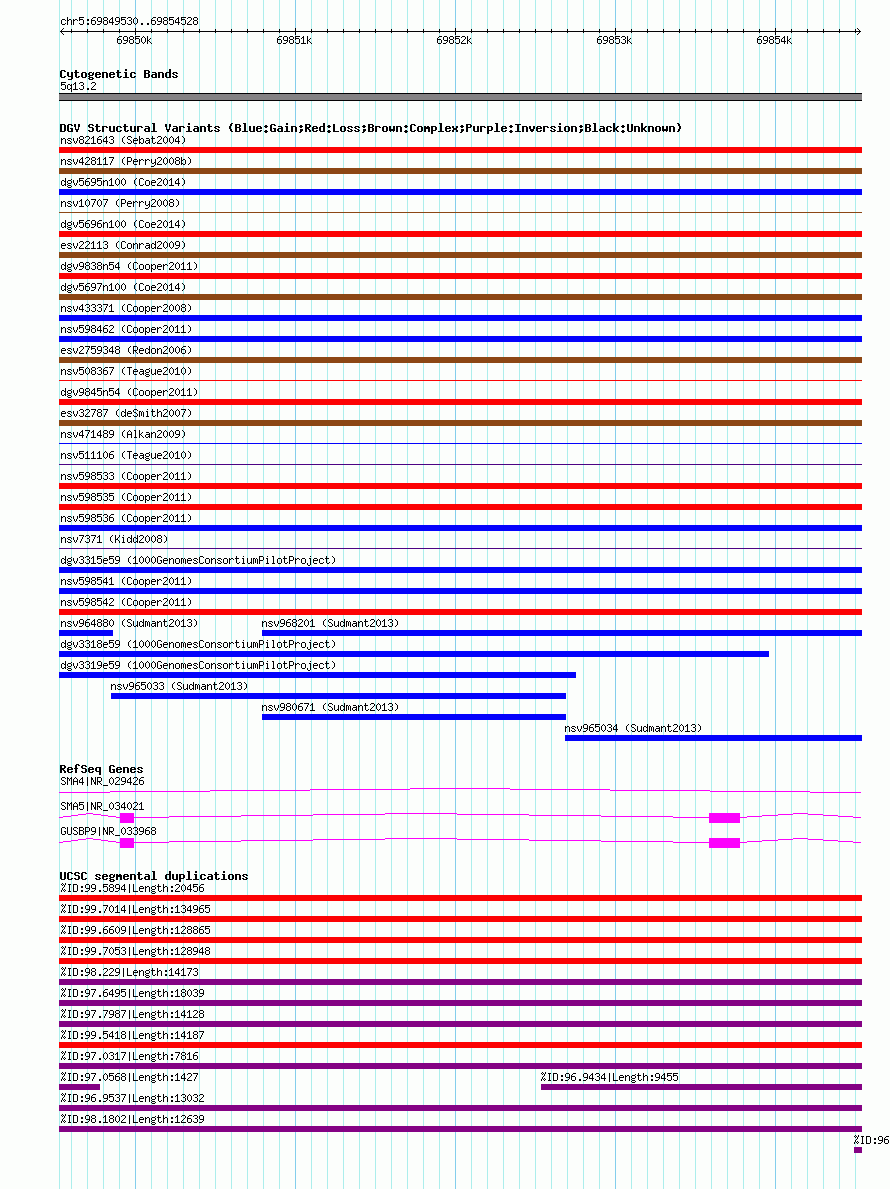Select variant esv2759348 (Redon2006)
The height and width of the screenshot is (1189, 890).
126,350
